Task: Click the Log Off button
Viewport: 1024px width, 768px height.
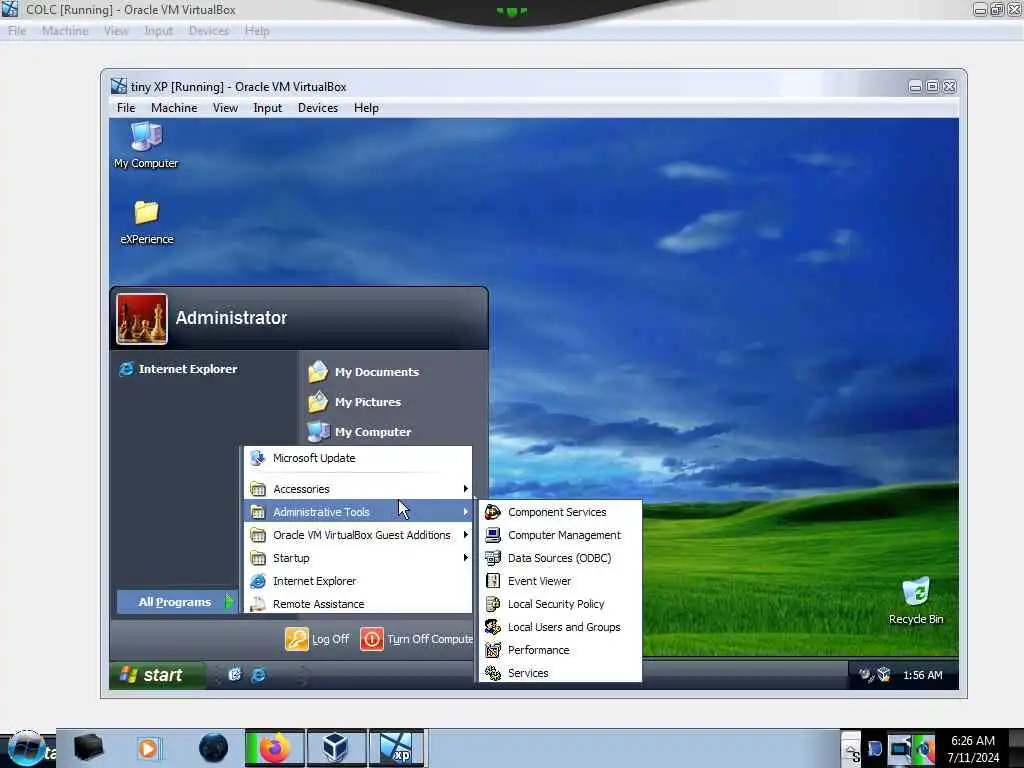Action: [318, 639]
